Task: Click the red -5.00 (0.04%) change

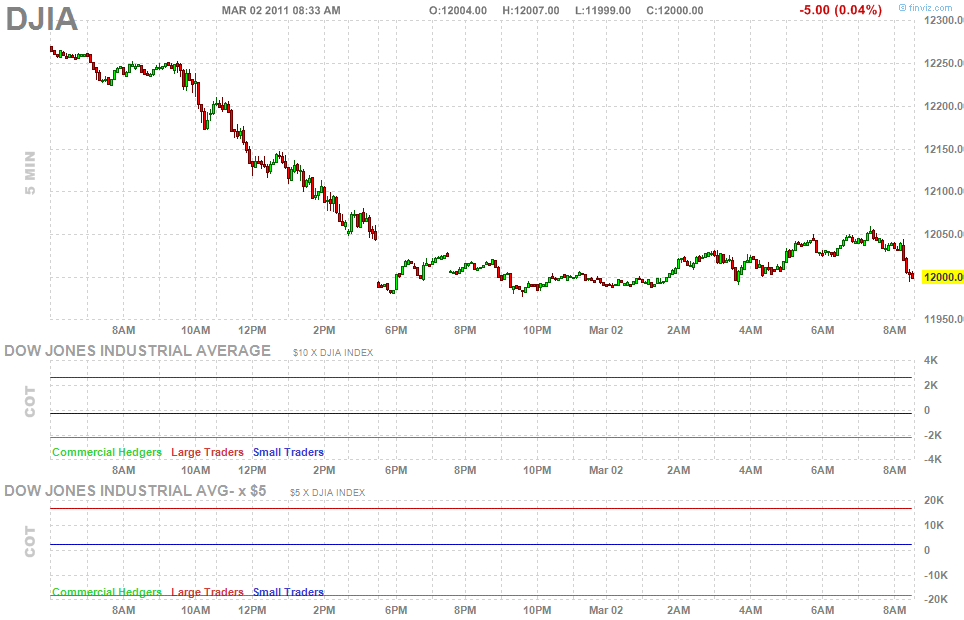Action: pyautogui.click(x=840, y=10)
